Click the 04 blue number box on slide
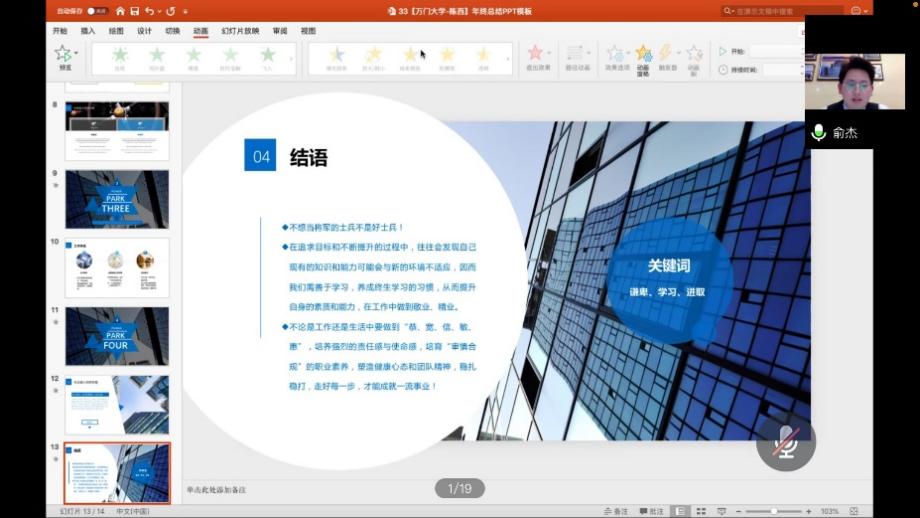 pyautogui.click(x=260, y=155)
